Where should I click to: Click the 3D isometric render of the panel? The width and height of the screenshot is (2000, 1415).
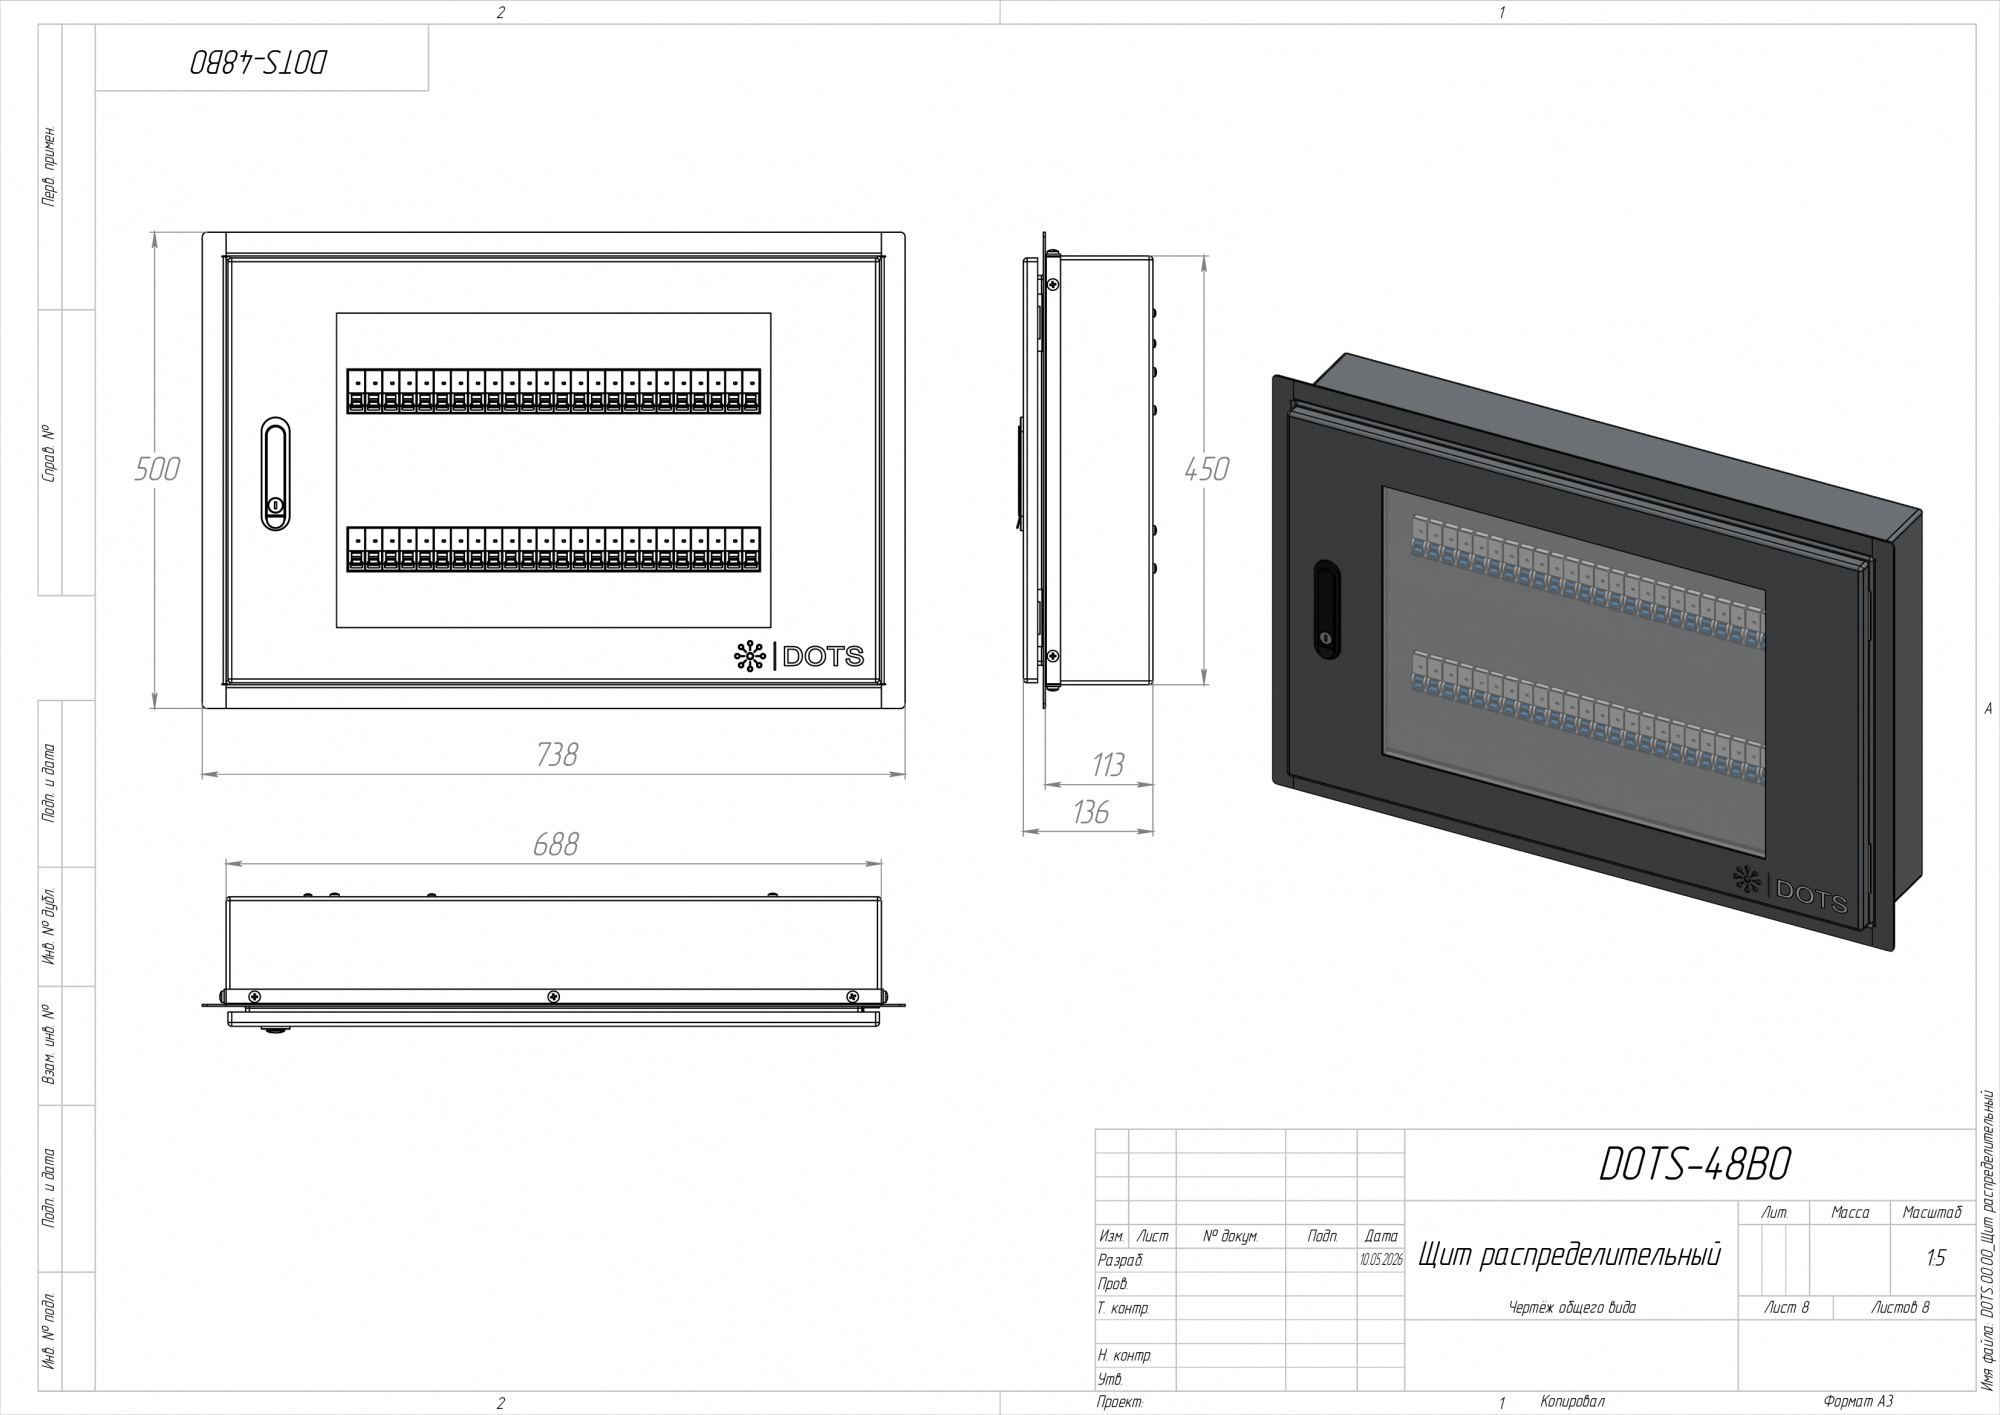point(1597,652)
